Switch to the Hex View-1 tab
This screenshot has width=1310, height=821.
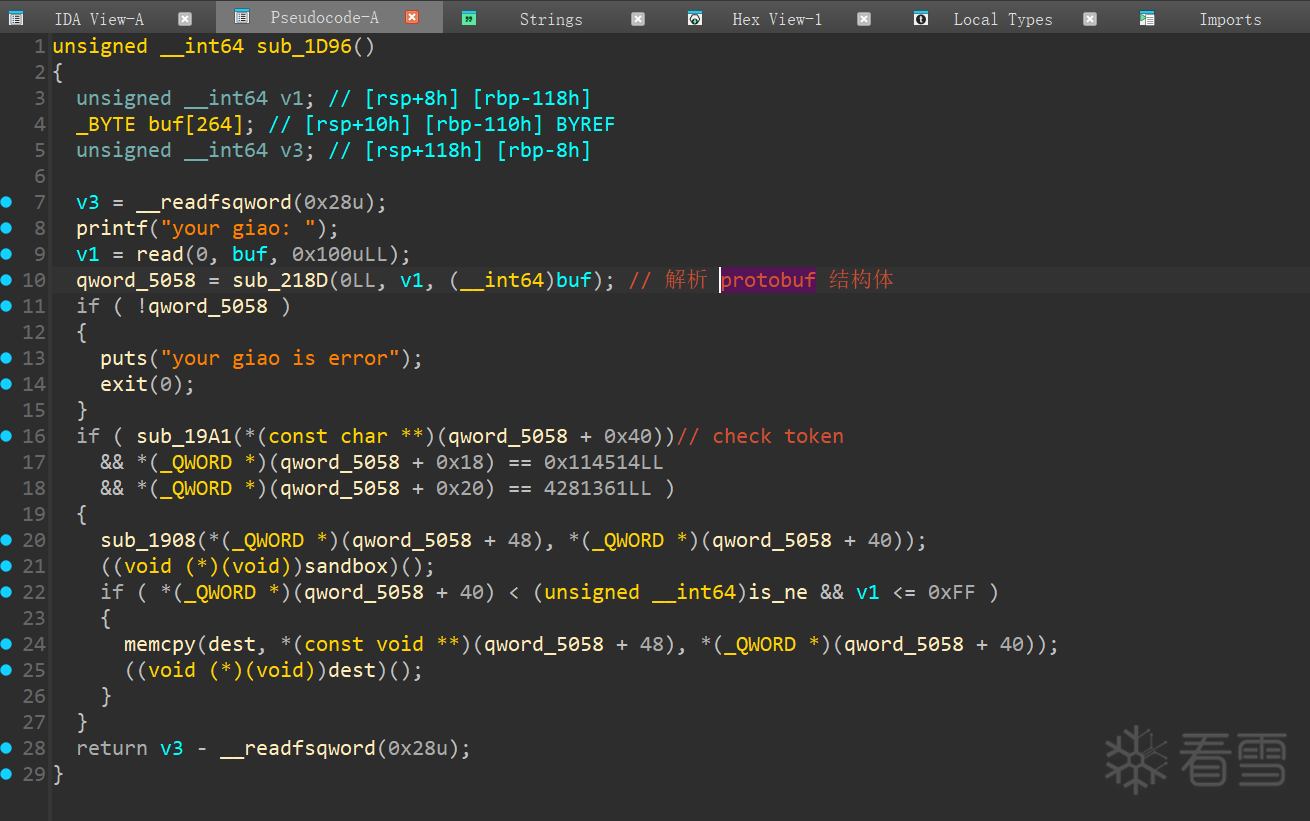(777, 18)
